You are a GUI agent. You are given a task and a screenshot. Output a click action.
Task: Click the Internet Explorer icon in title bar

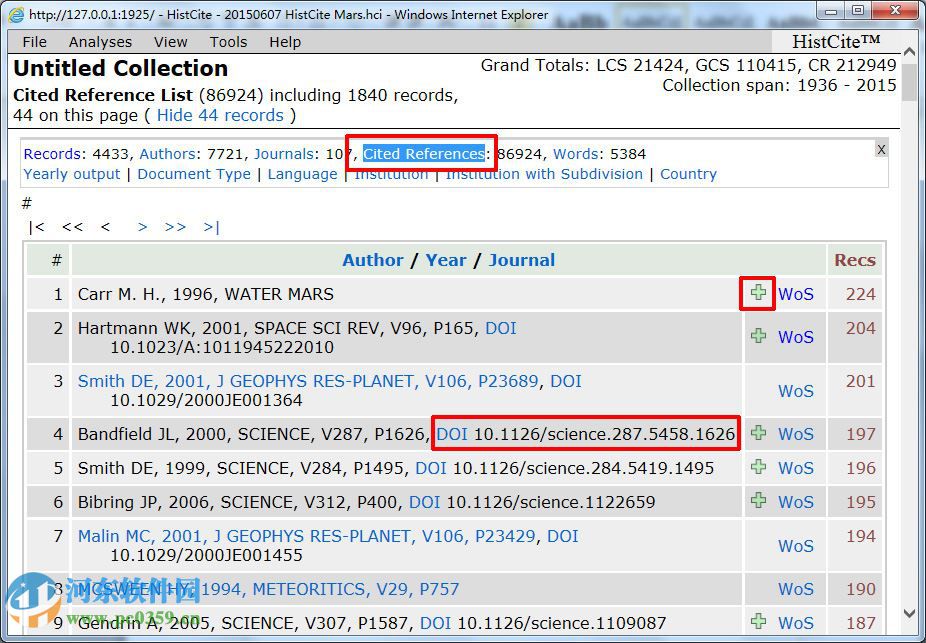click(x=16, y=14)
